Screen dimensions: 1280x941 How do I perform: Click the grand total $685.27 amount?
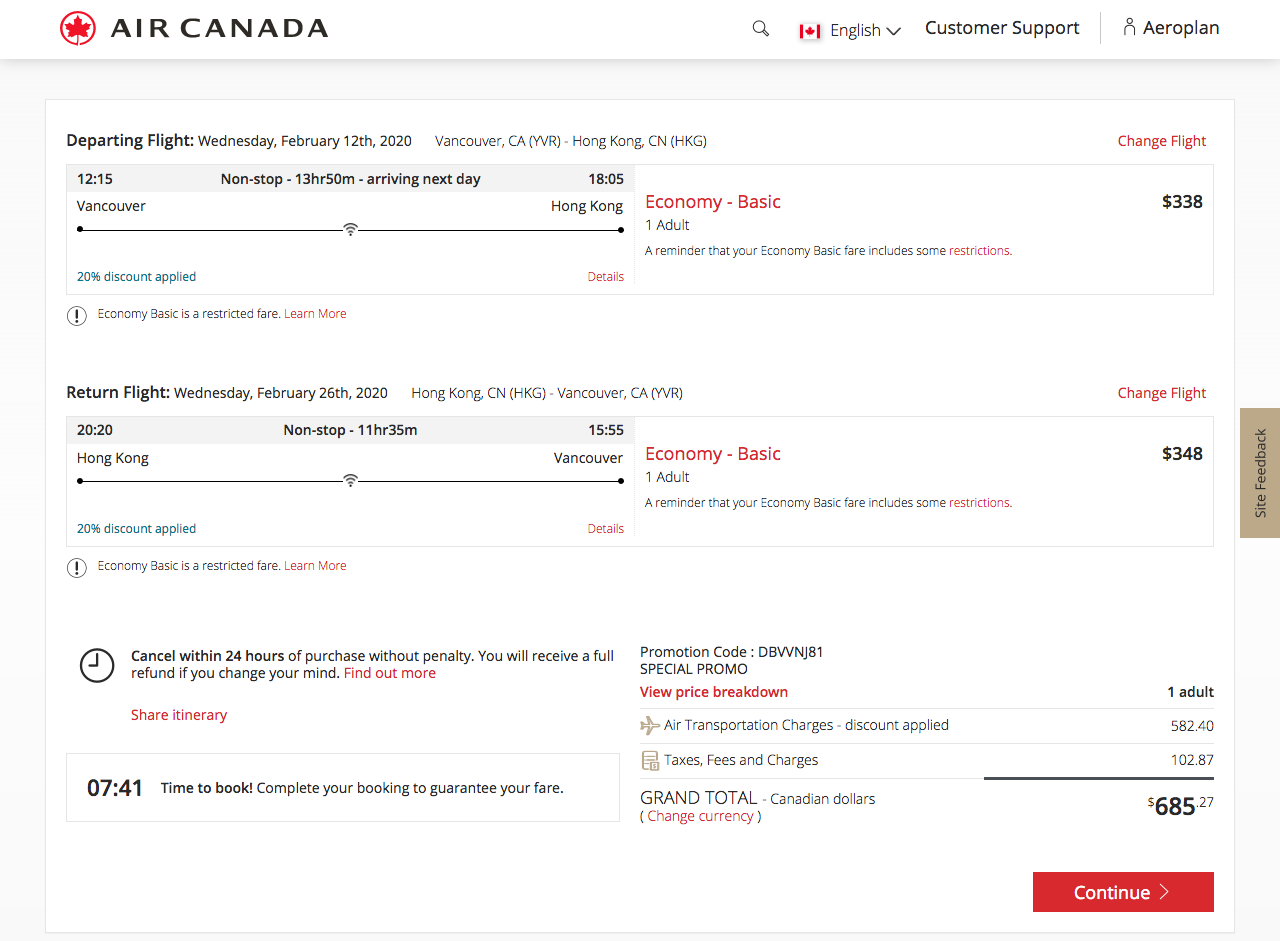[1181, 805]
